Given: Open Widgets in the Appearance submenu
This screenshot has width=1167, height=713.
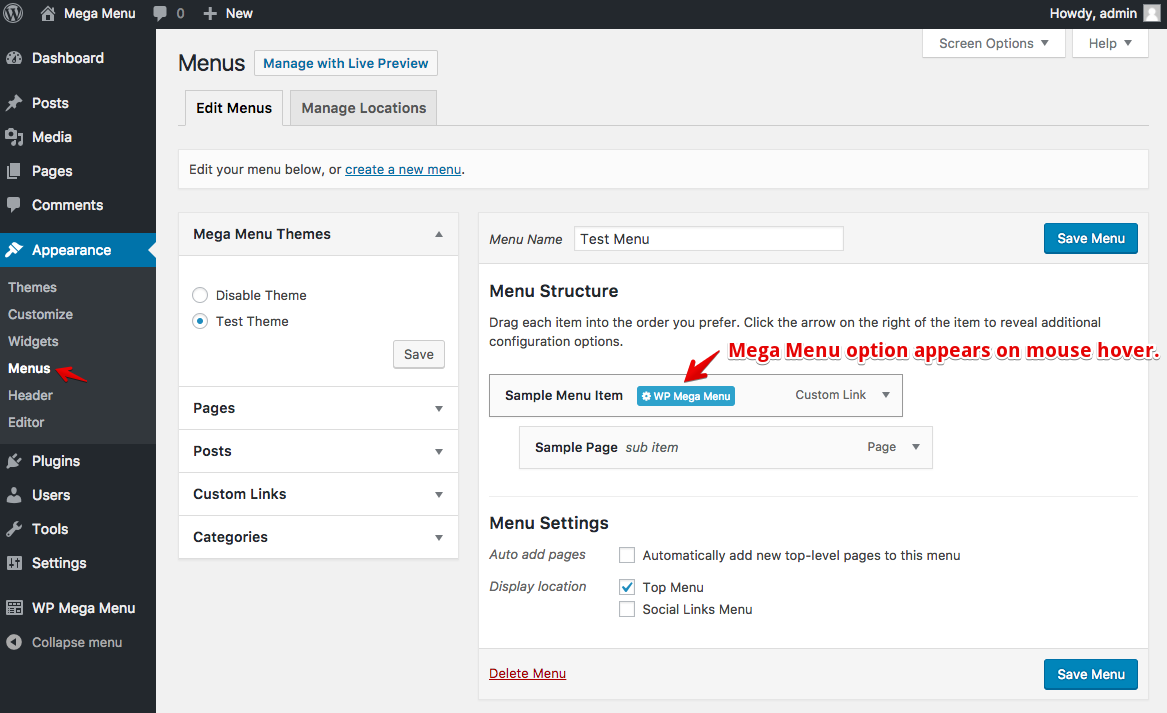Looking at the screenshot, I should tap(33, 341).
